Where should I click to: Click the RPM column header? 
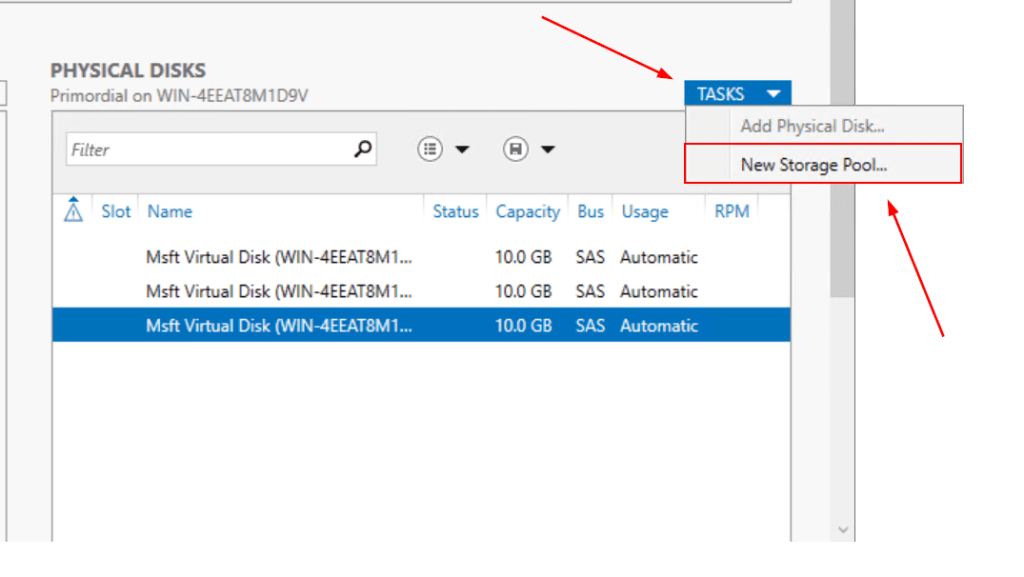[x=731, y=212]
